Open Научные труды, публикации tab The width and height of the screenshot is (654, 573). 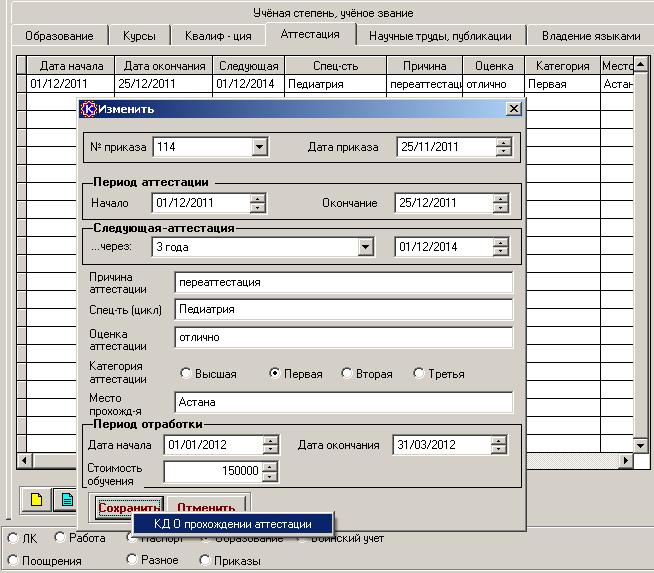440,36
